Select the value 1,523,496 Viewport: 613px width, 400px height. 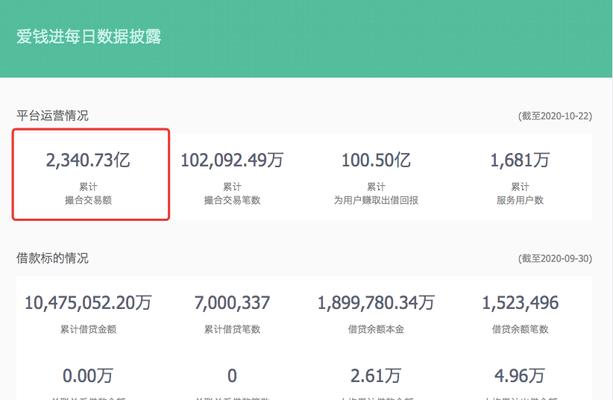520,303
